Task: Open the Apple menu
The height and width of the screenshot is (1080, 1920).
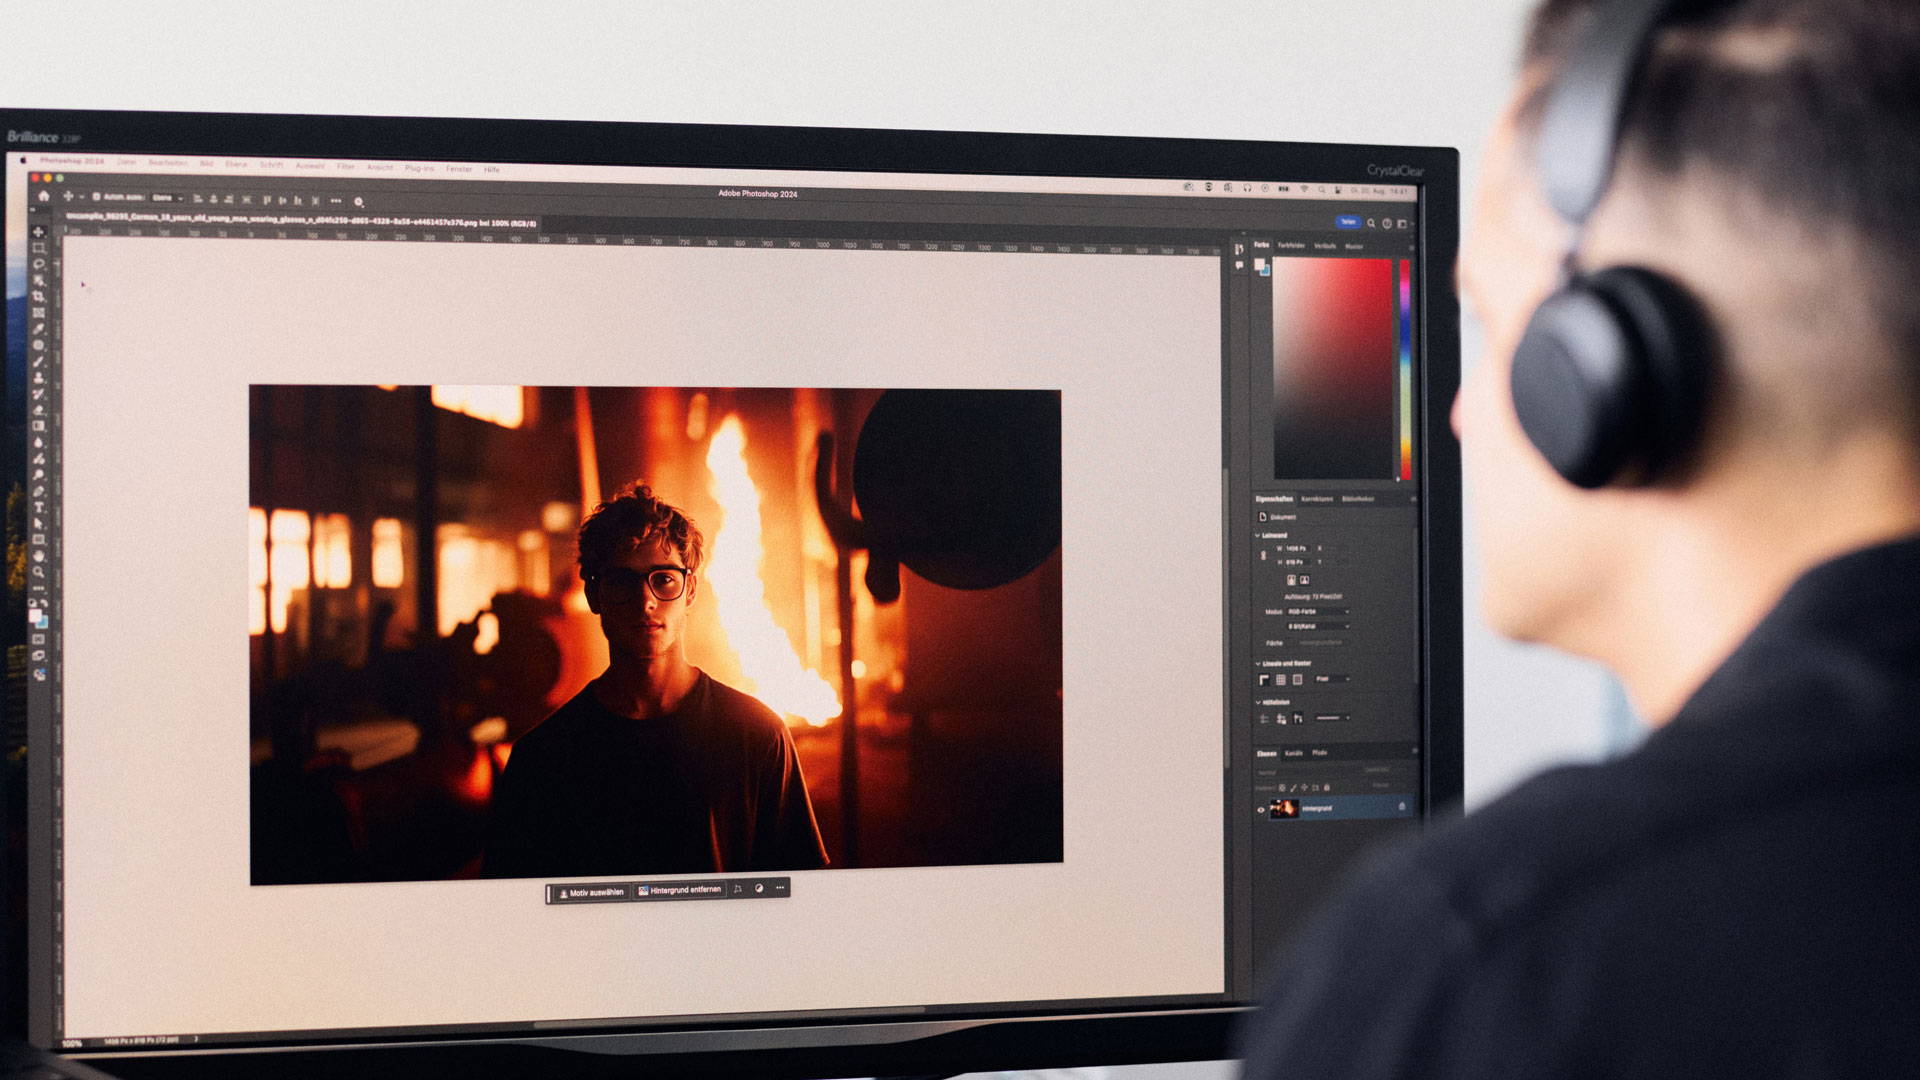Action: [23, 160]
